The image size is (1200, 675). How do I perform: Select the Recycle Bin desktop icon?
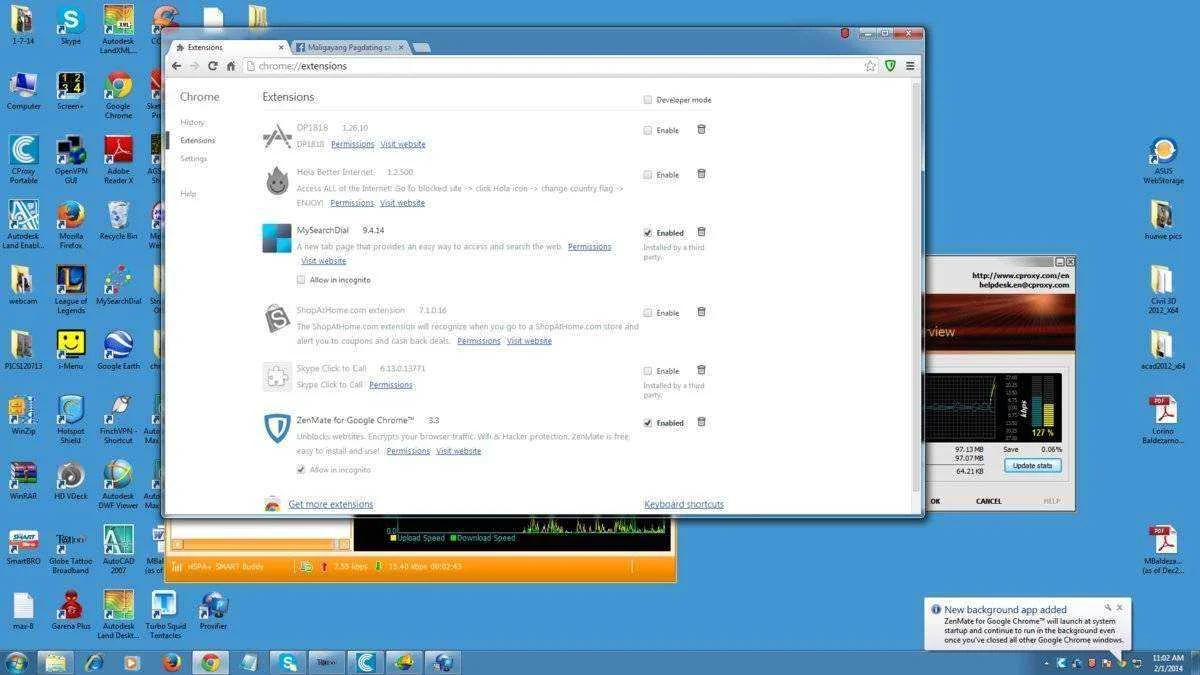118,220
